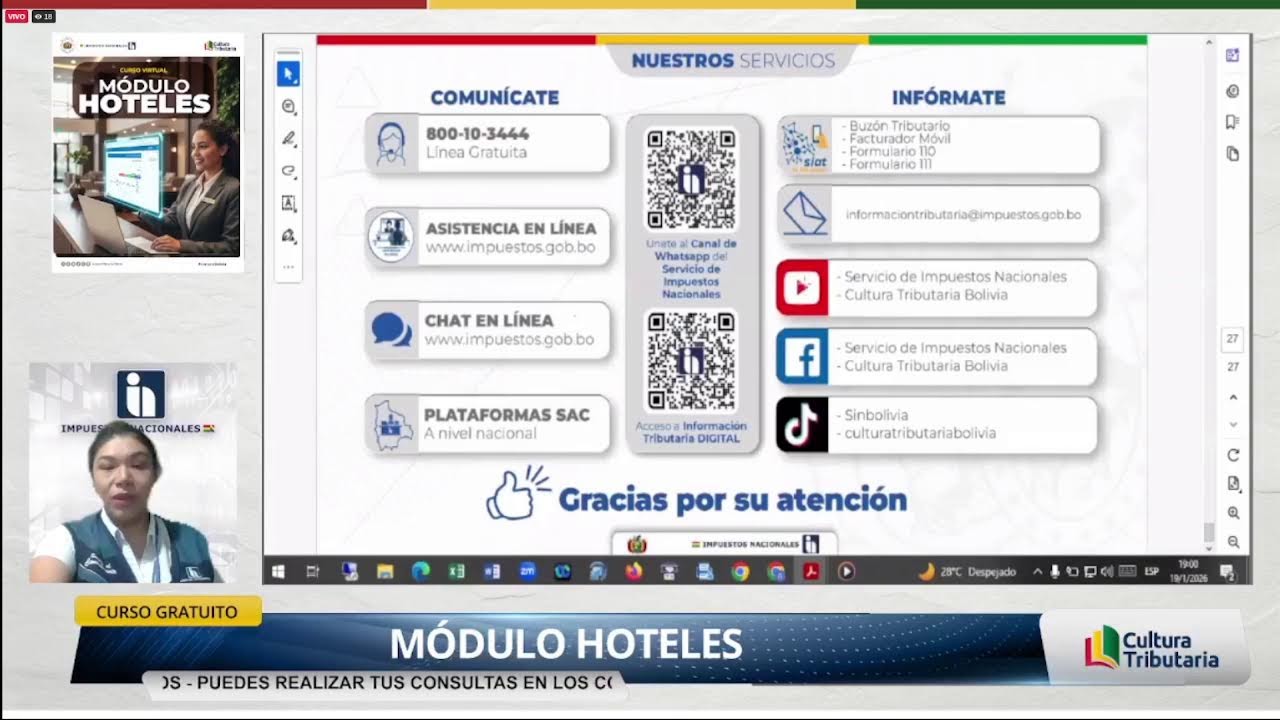Switch to Adobe Acrobat in the taskbar

tap(811, 572)
